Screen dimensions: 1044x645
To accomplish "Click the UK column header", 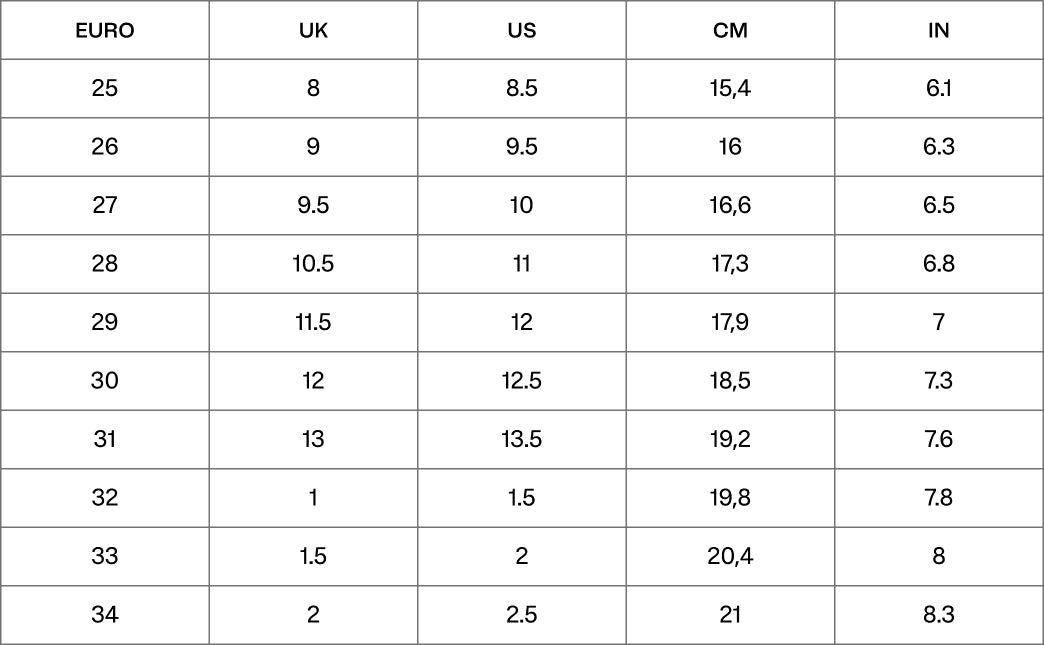I will coord(313,31).
